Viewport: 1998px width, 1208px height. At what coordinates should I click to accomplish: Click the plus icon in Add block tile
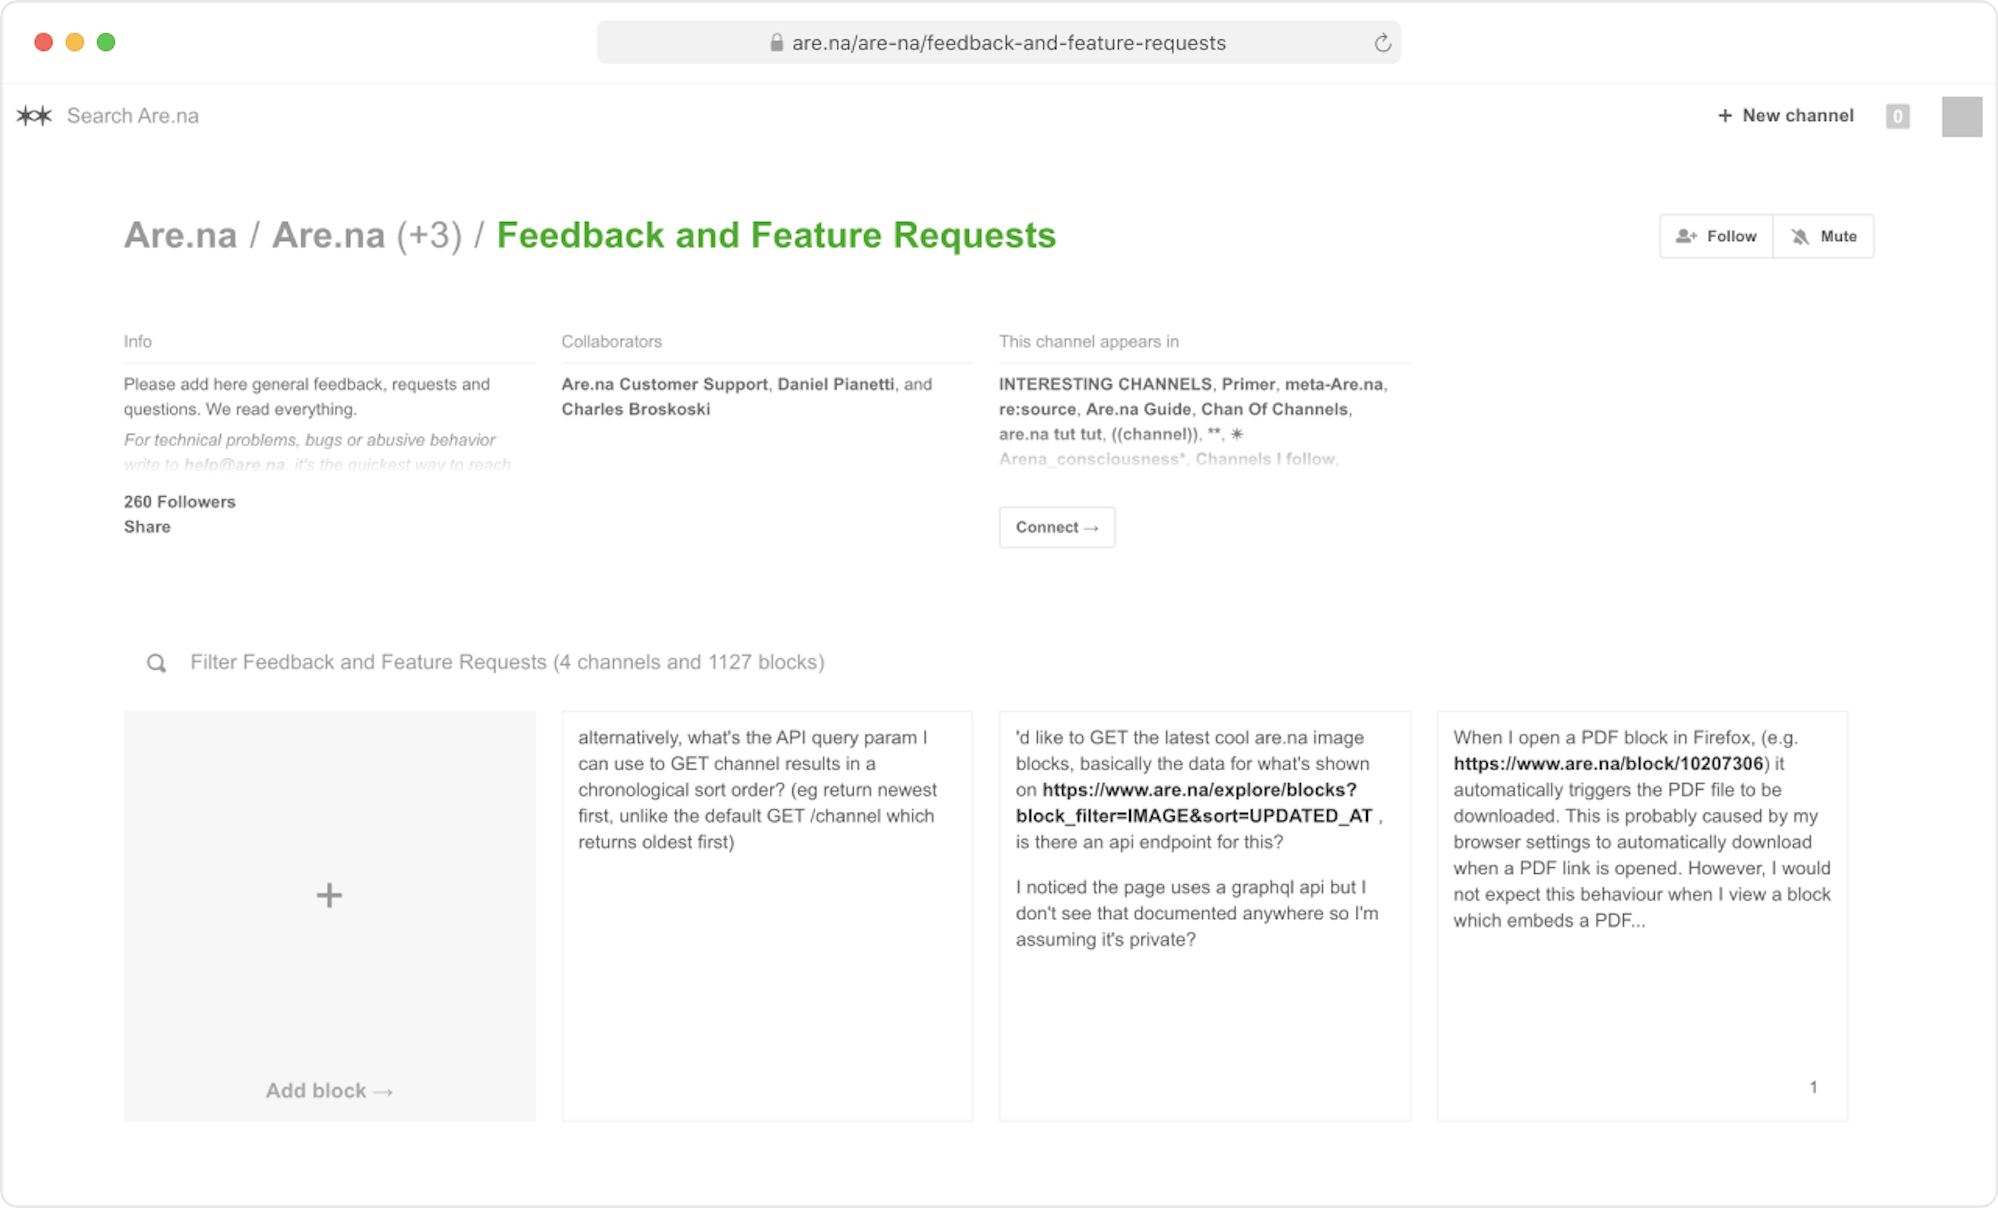(329, 895)
